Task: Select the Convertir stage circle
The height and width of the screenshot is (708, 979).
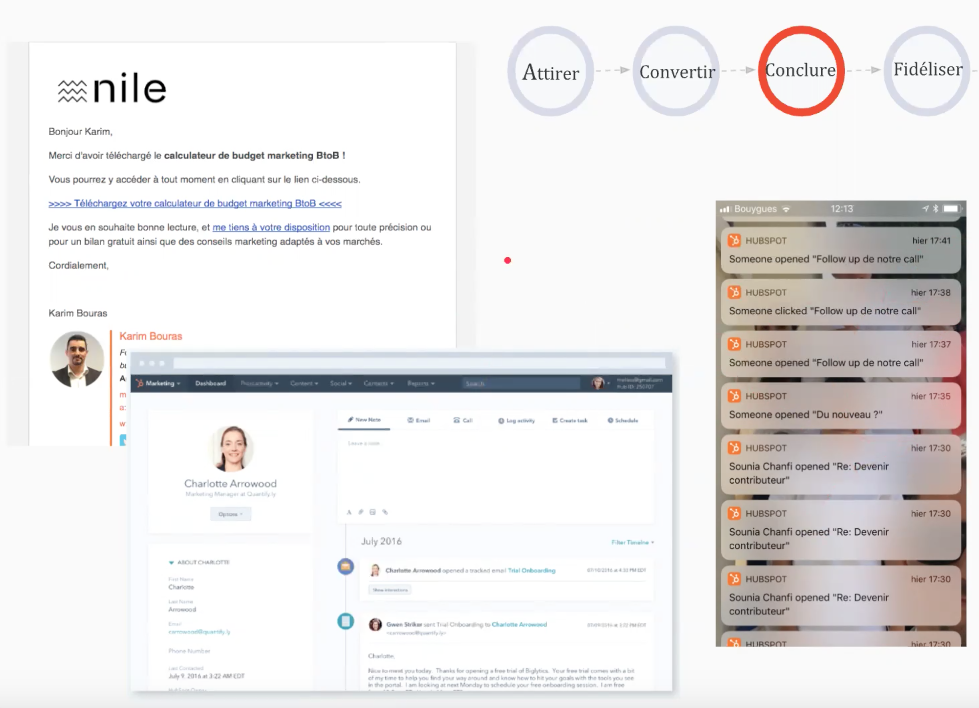Action: click(677, 71)
